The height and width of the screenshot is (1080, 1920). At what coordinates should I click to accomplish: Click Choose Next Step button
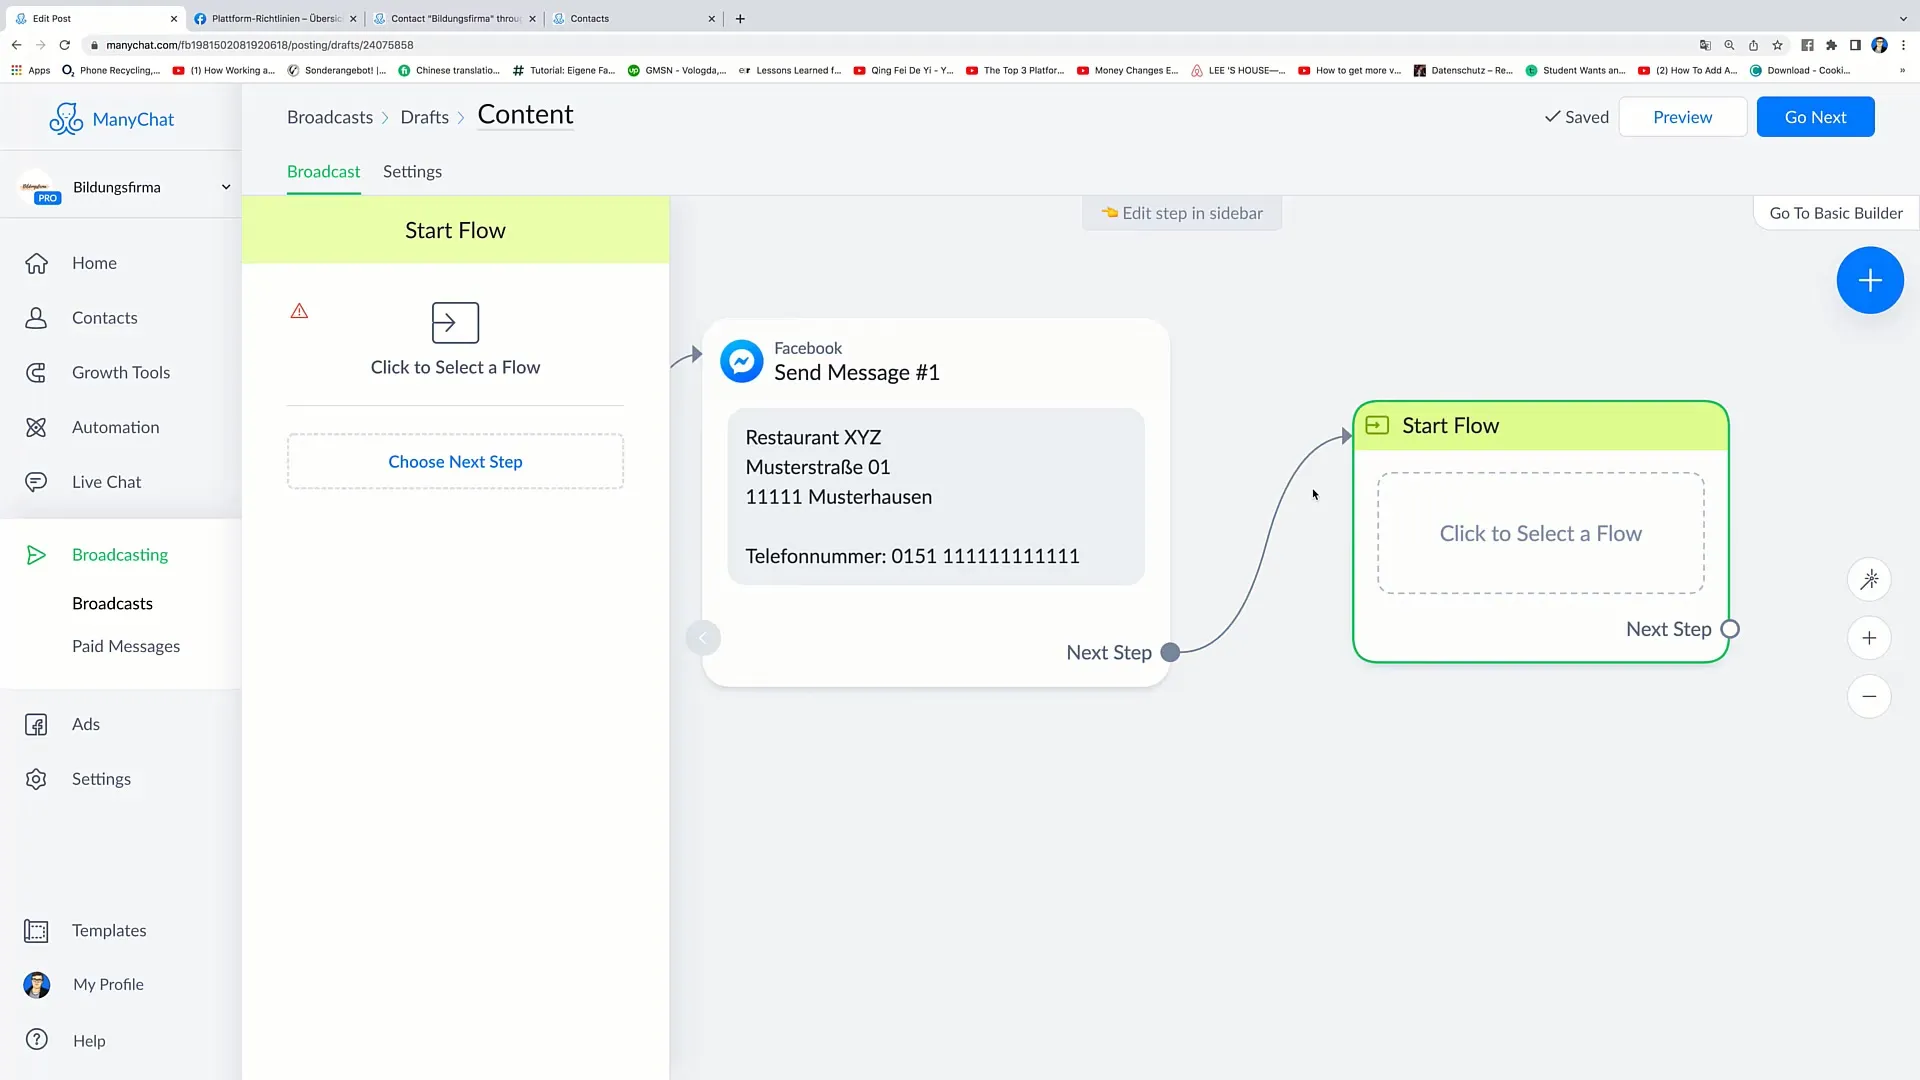456,460
